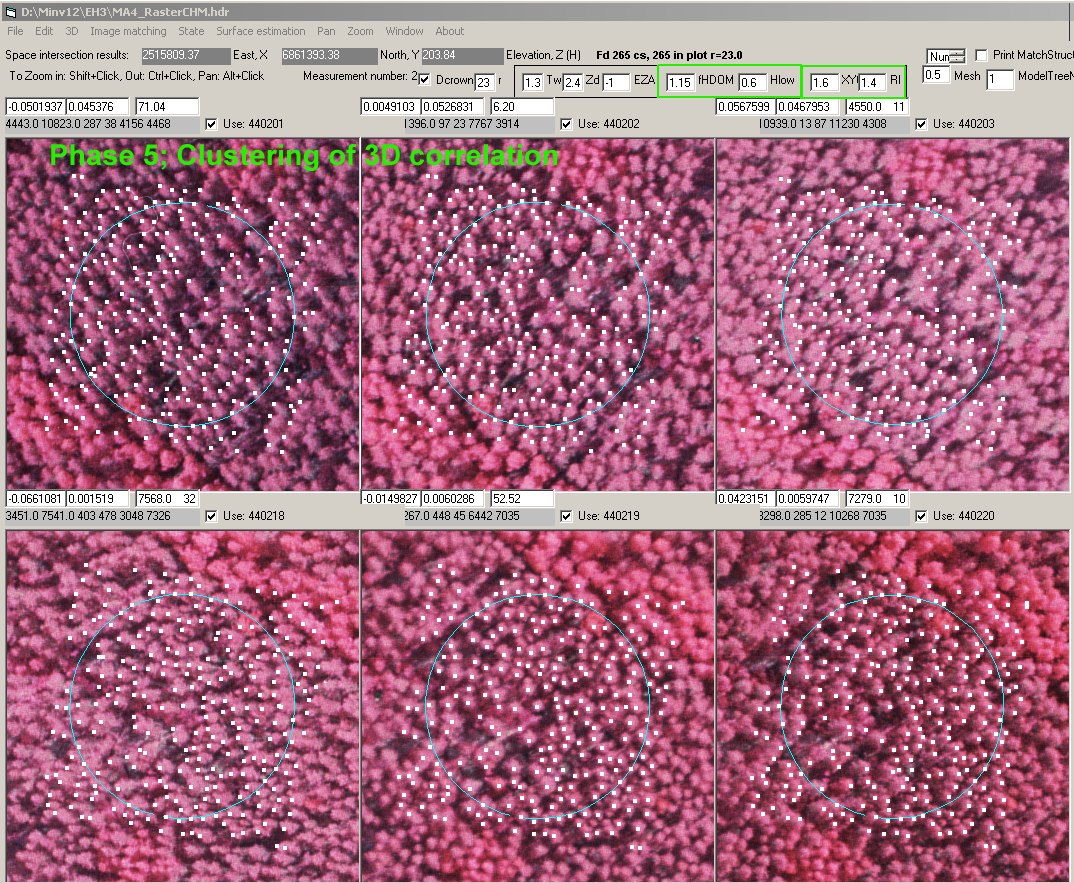Open the 3D menu
Screen dimensions: 1074x883
pyautogui.click(x=71, y=31)
